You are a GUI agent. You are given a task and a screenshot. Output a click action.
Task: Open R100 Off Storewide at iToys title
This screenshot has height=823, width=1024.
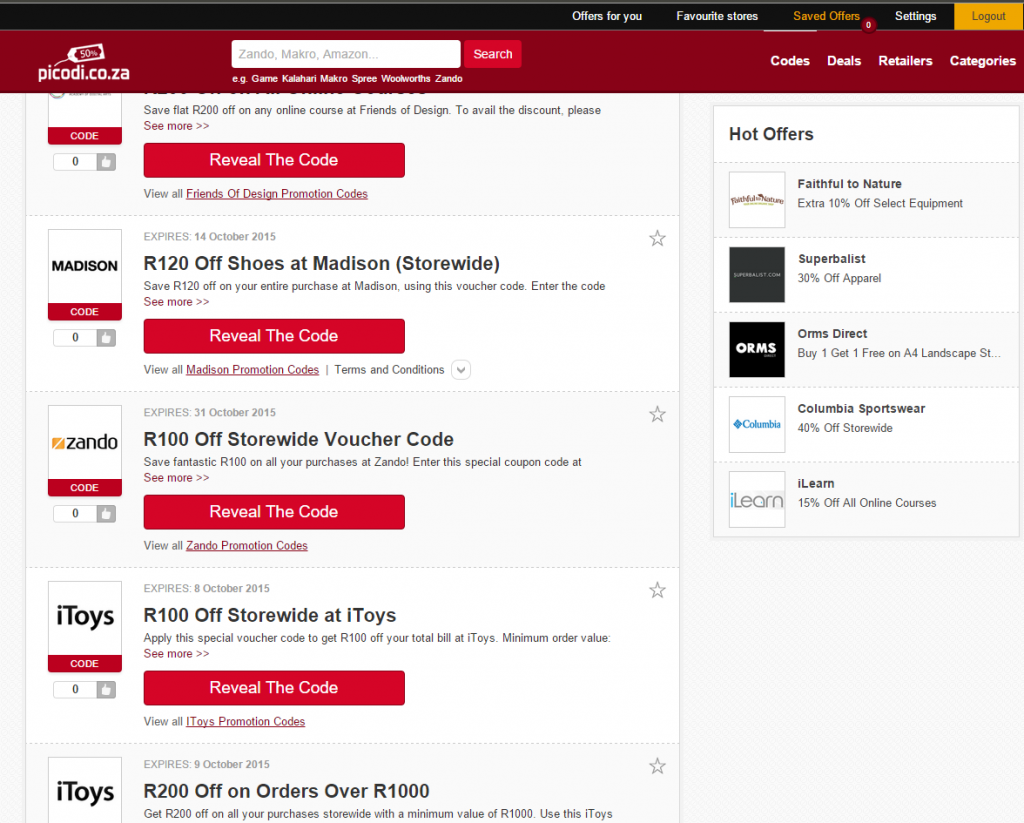[x=270, y=615]
